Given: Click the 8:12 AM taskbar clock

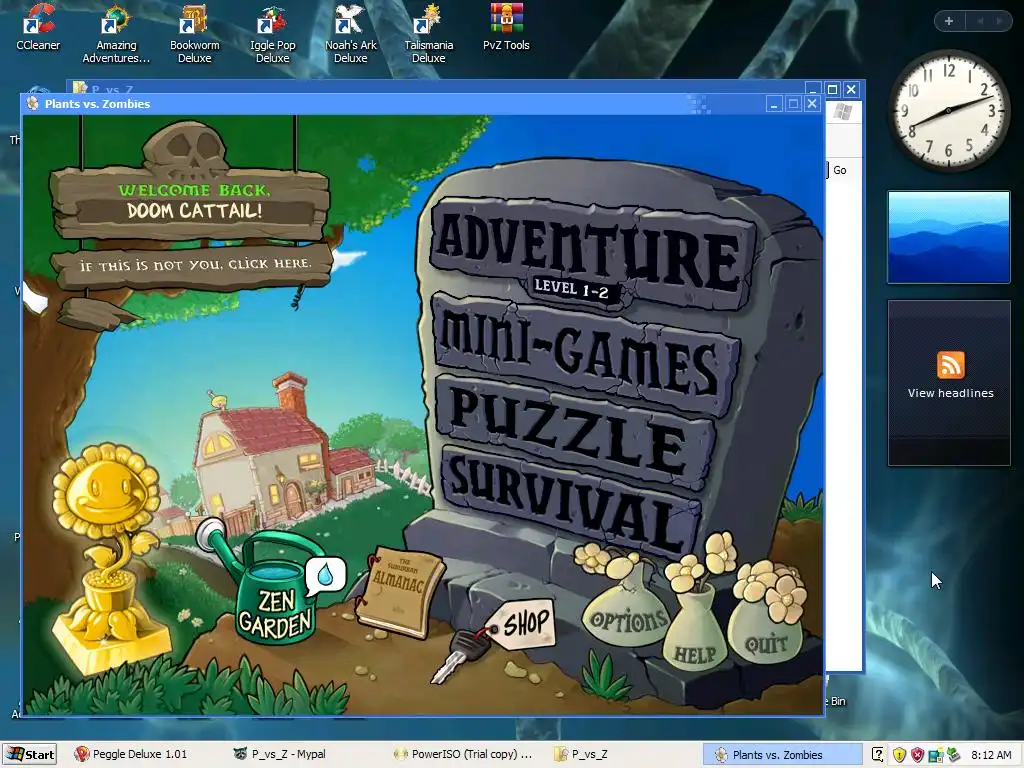Looking at the screenshot, I should 991,755.
